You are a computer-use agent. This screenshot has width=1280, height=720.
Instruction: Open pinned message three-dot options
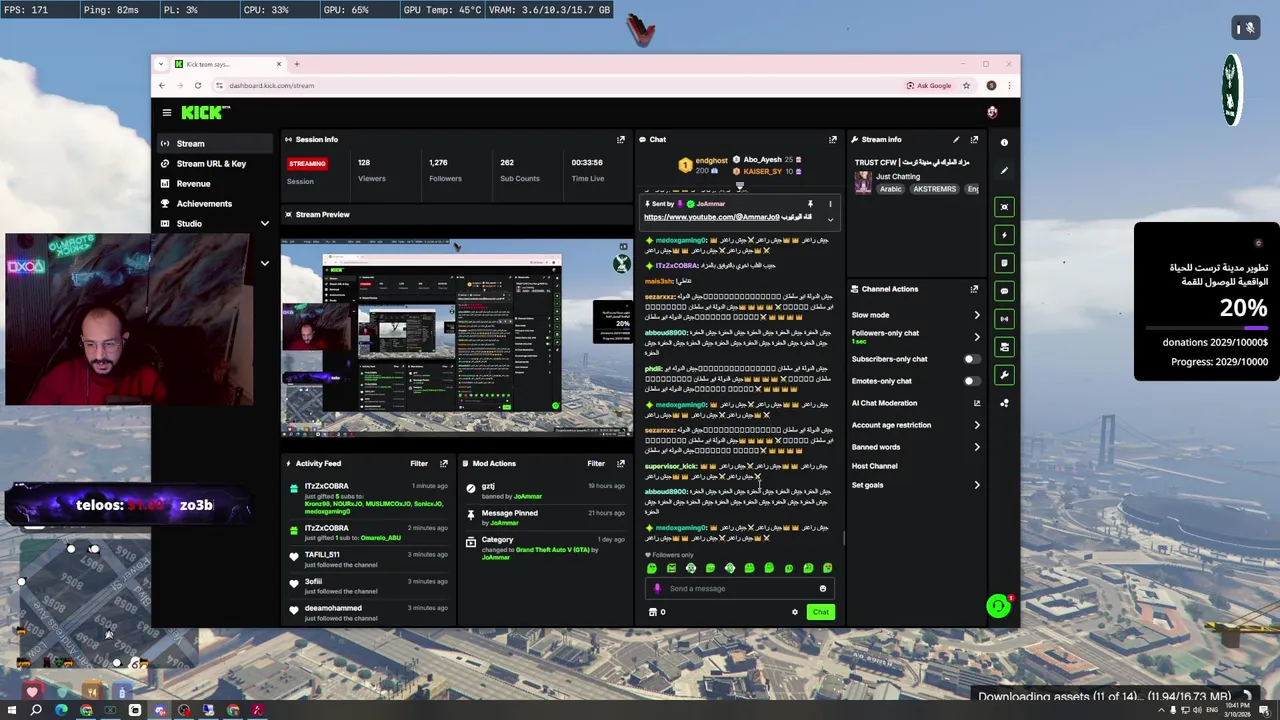pyautogui.click(x=830, y=204)
